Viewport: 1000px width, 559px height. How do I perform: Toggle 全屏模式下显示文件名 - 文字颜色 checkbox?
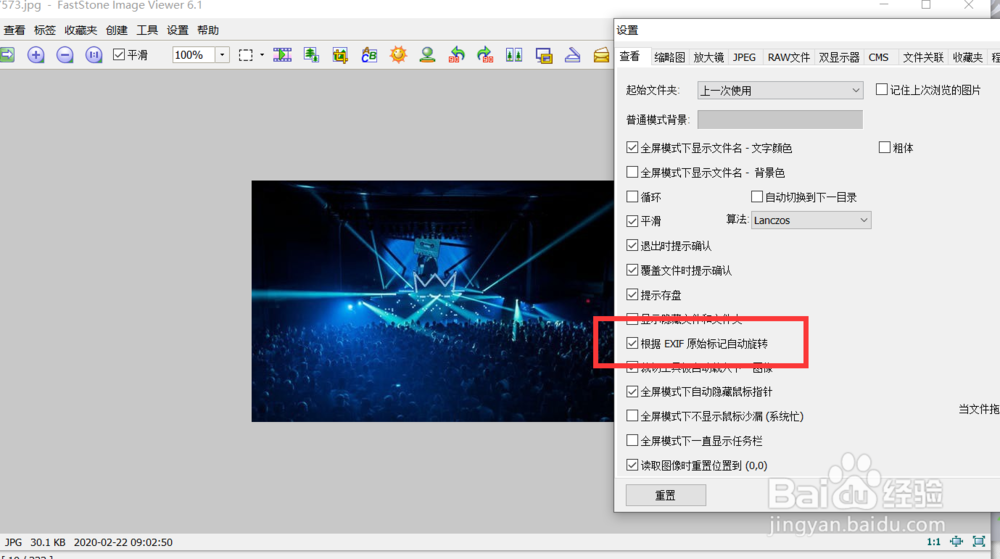[x=632, y=148]
